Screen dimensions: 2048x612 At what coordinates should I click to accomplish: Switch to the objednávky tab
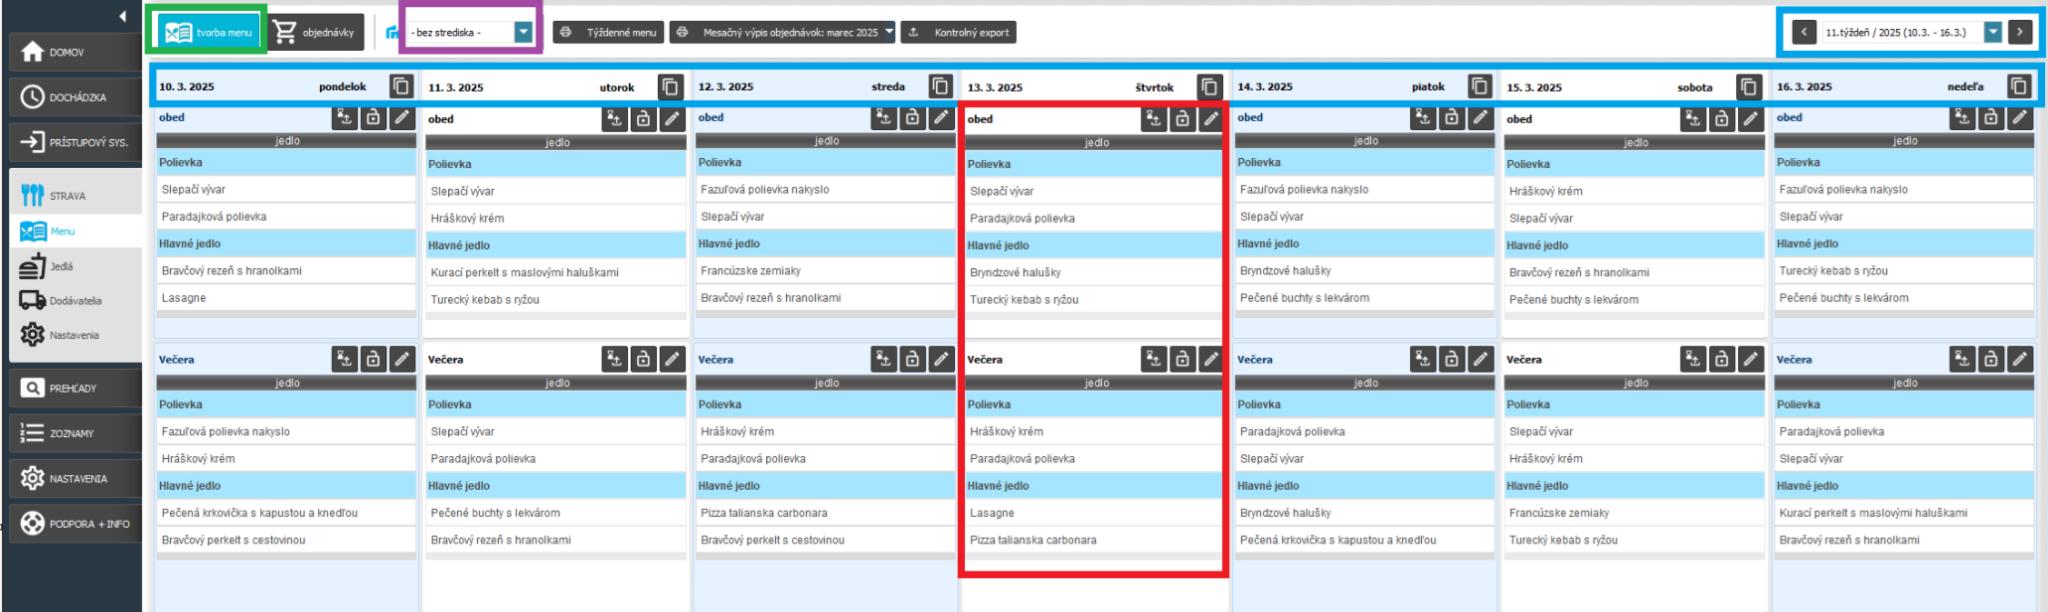(x=315, y=32)
